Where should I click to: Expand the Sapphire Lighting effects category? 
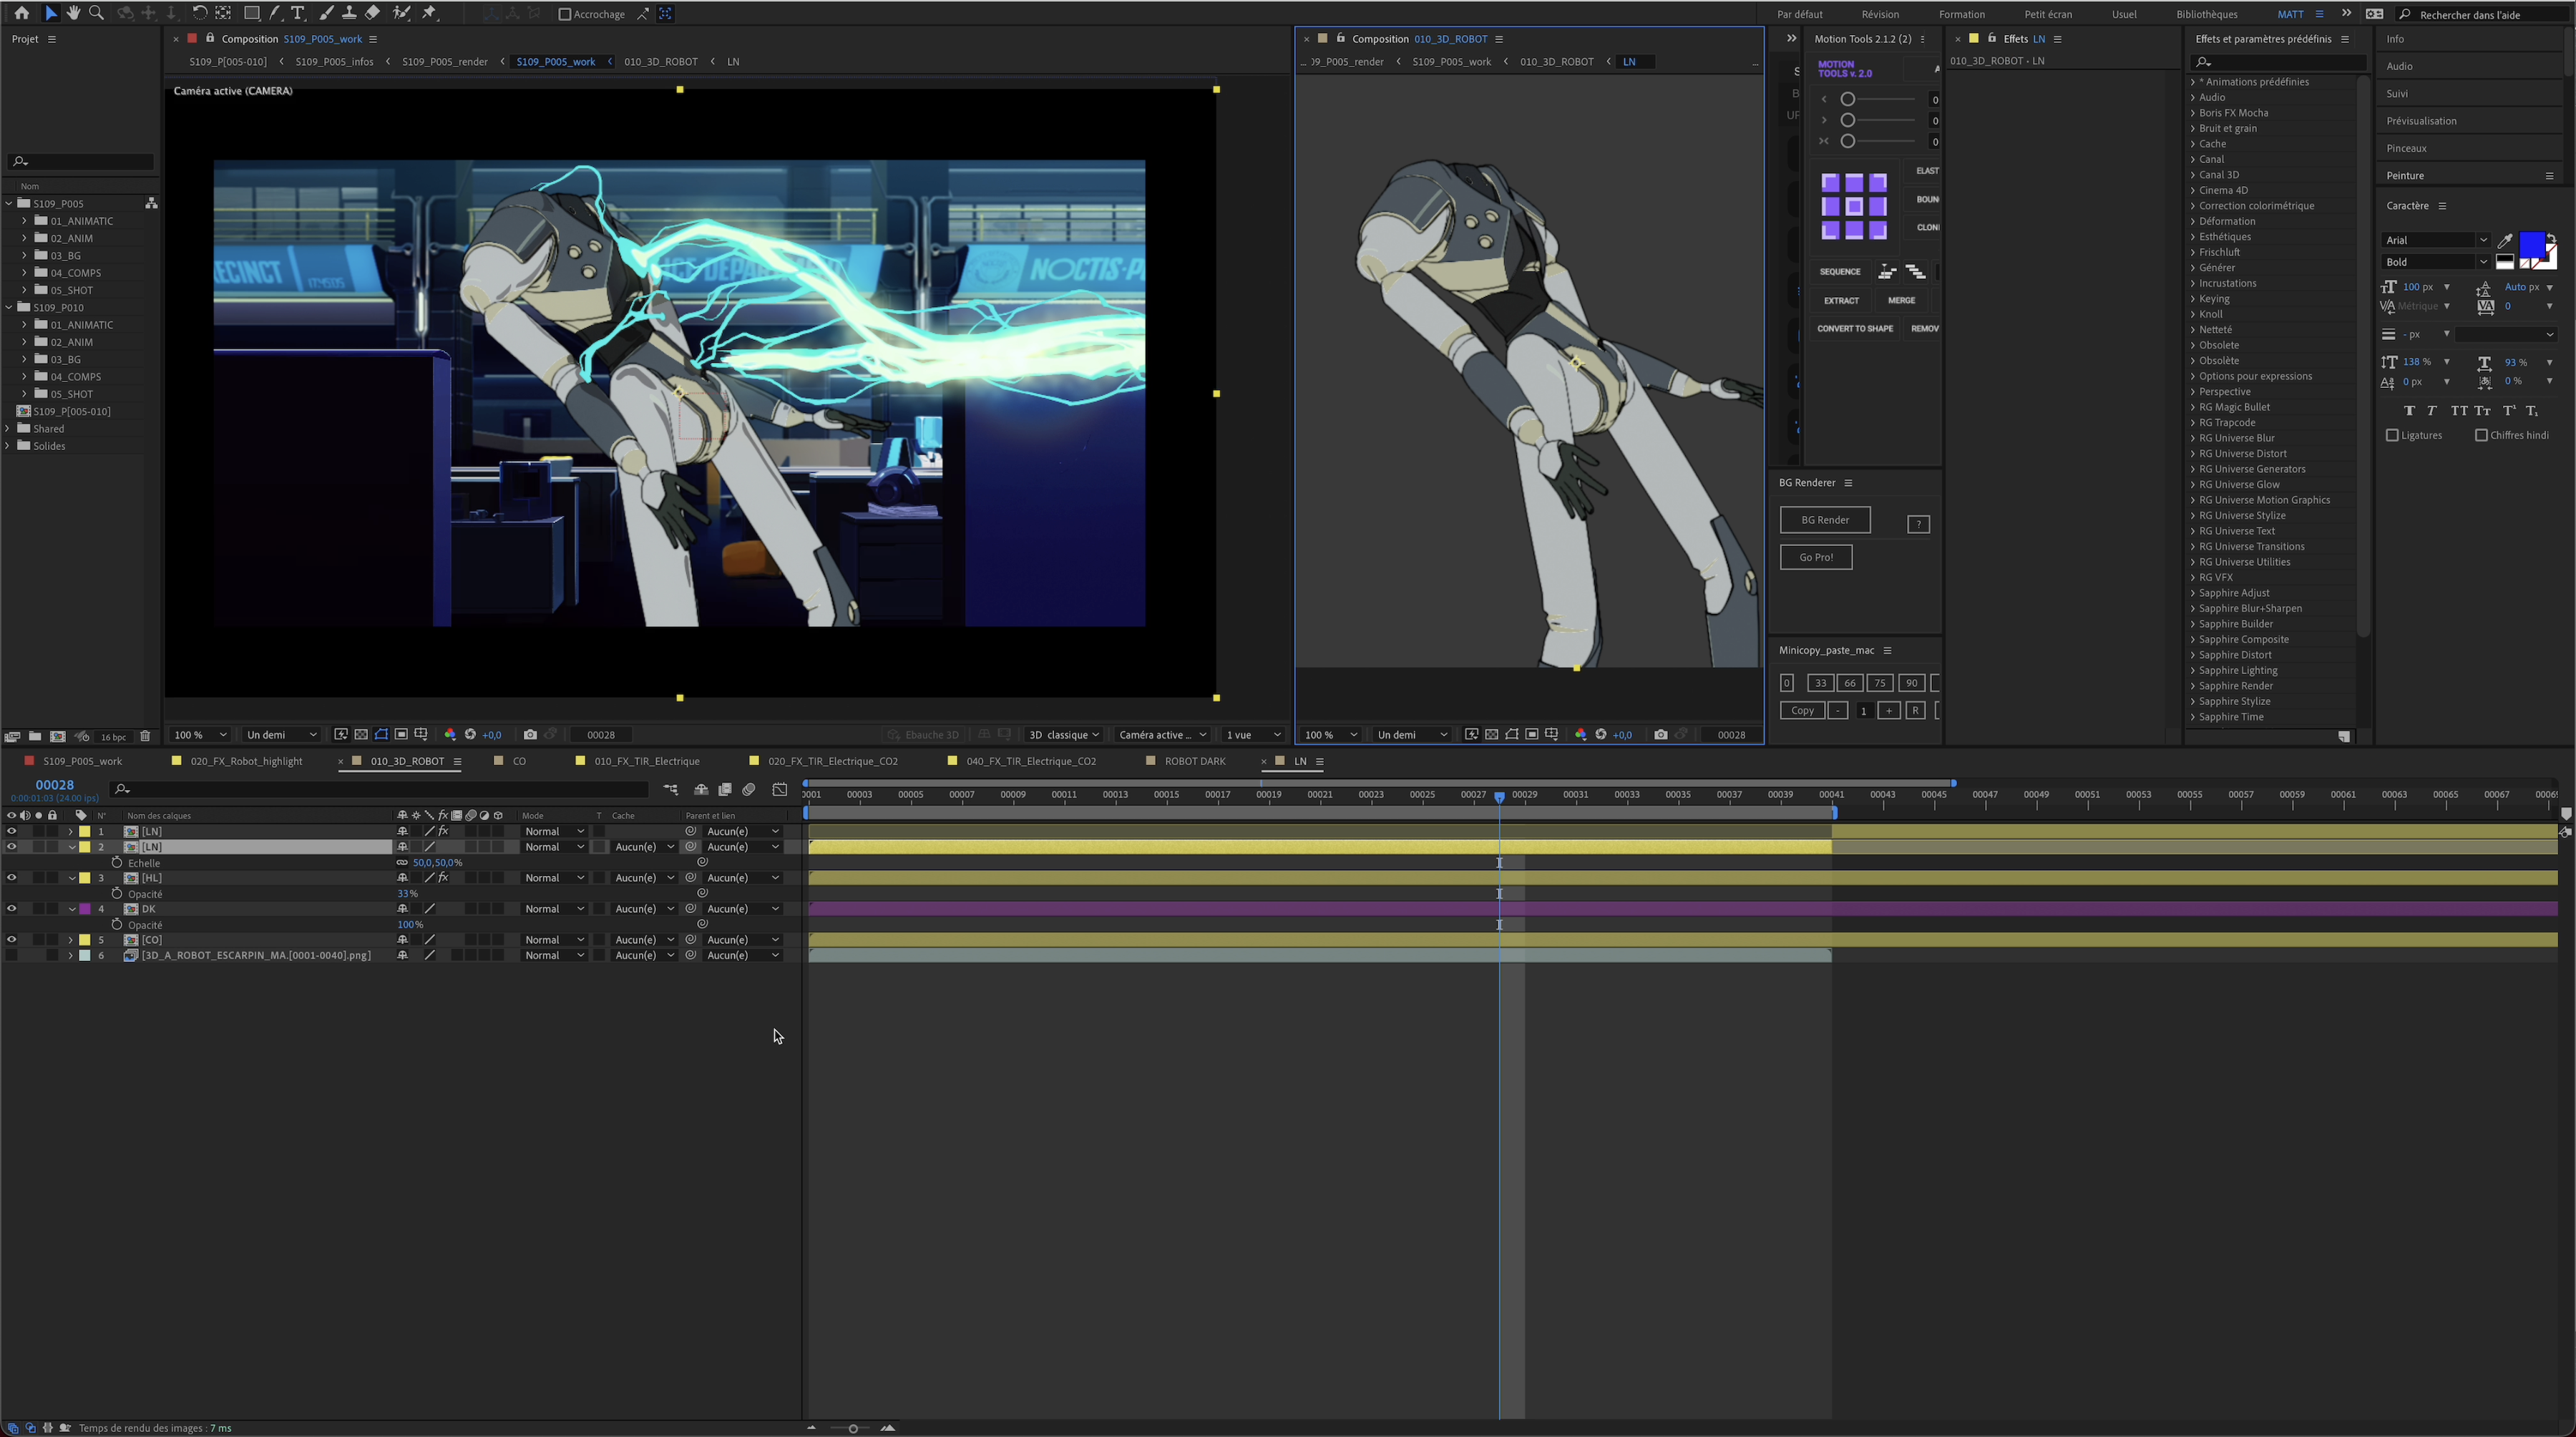pyautogui.click(x=2193, y=670)
